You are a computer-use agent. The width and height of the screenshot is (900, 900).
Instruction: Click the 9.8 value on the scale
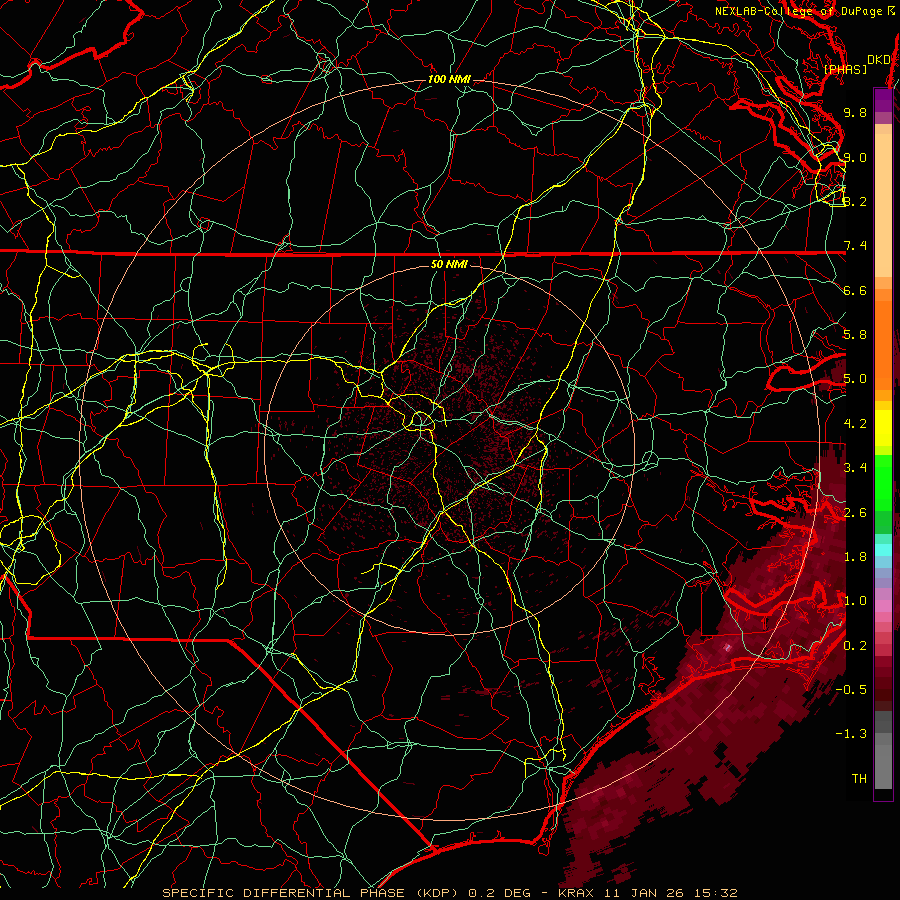click(855, 112)
